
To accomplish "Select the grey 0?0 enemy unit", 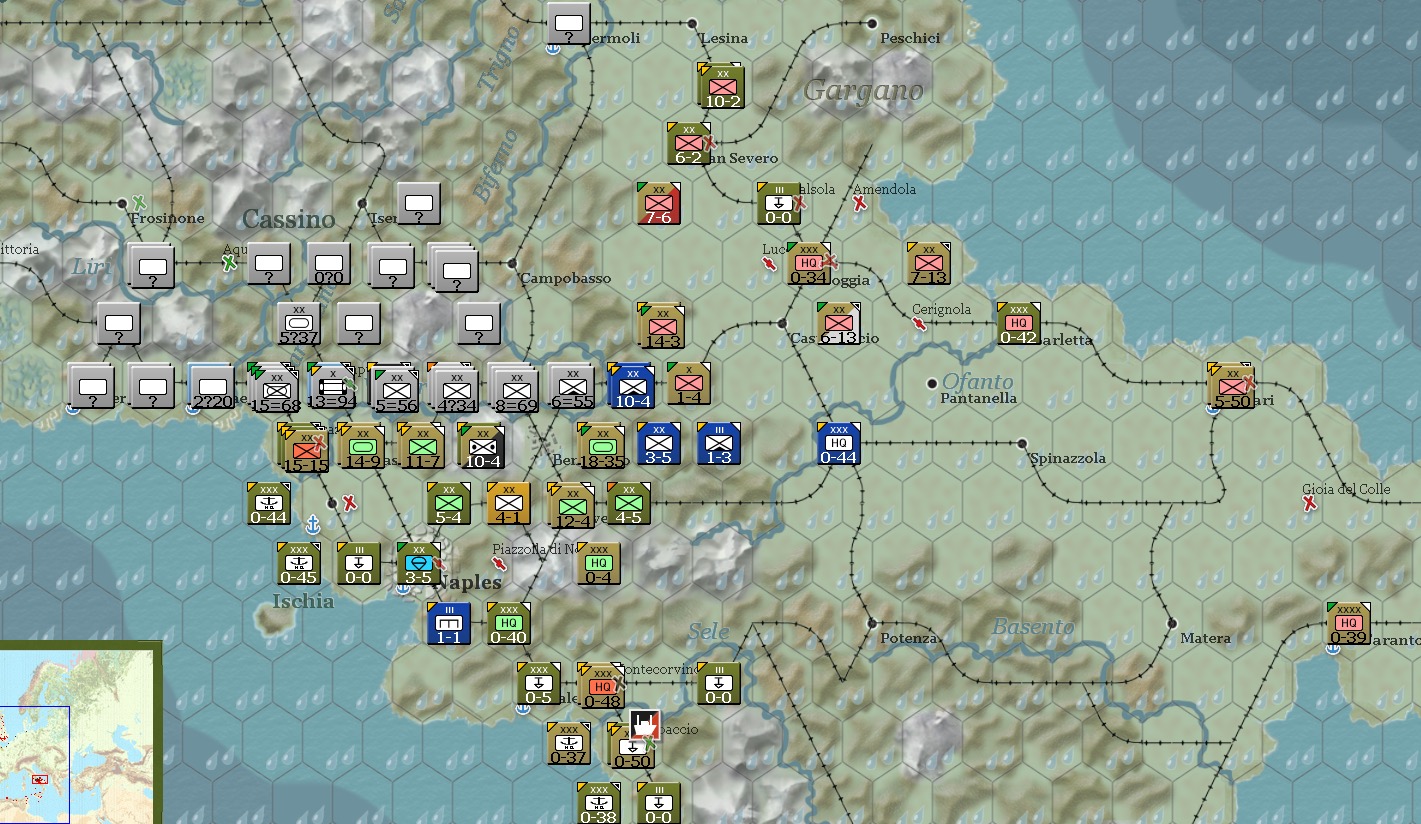I will click(328, 264).
